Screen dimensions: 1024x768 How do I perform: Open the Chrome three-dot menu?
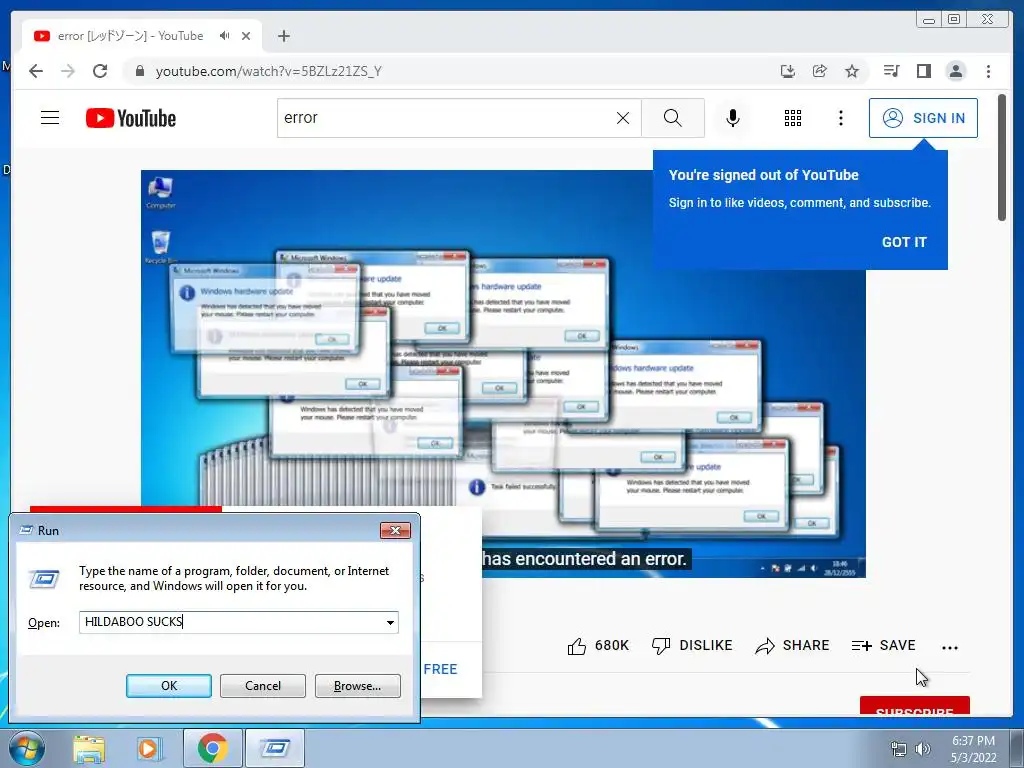point(988,71)
